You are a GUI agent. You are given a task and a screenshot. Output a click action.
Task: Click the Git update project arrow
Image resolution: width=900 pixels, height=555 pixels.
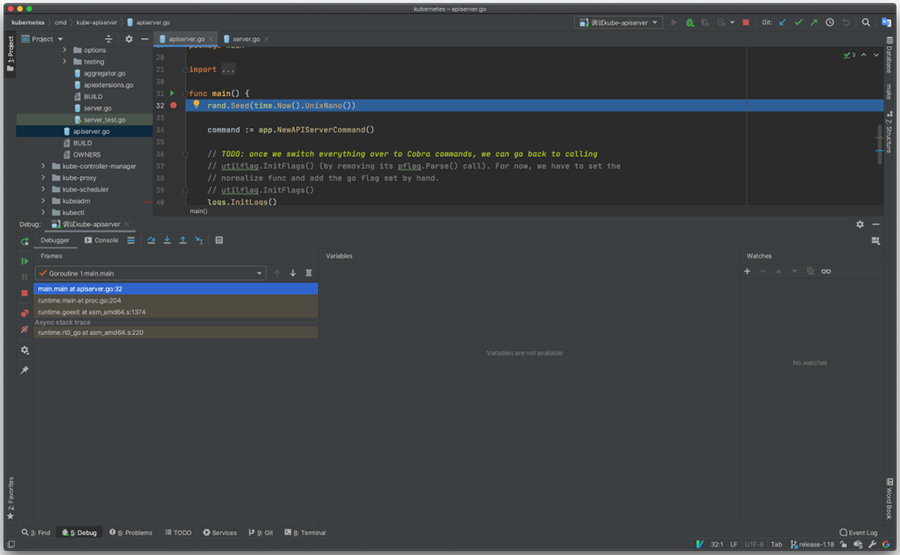coord(782,22)
